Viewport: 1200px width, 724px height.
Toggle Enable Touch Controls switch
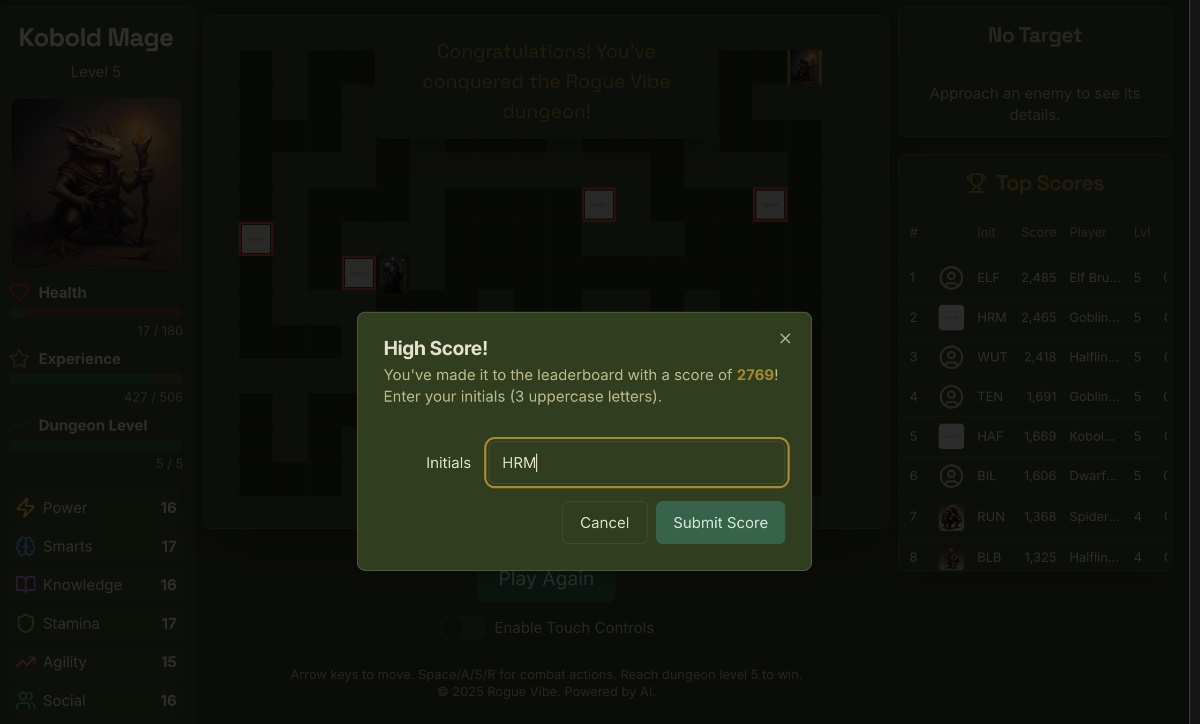462,628
